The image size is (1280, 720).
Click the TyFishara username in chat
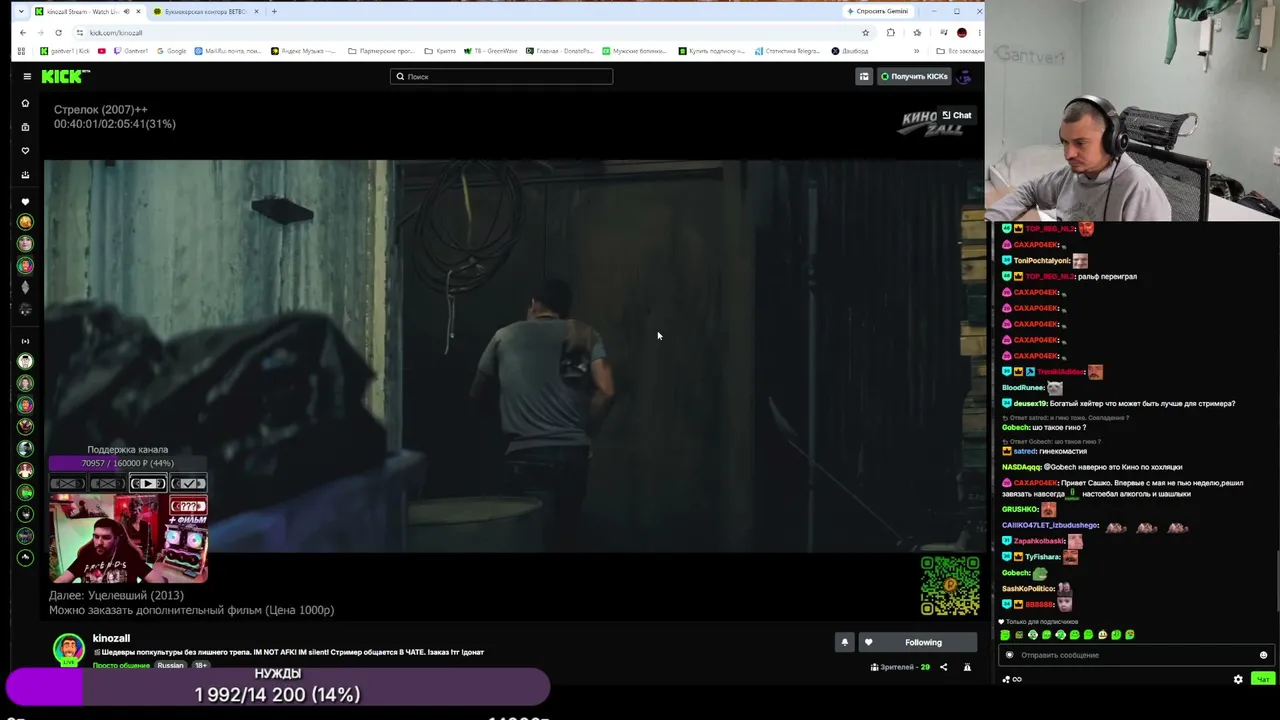coord(1042,557)
